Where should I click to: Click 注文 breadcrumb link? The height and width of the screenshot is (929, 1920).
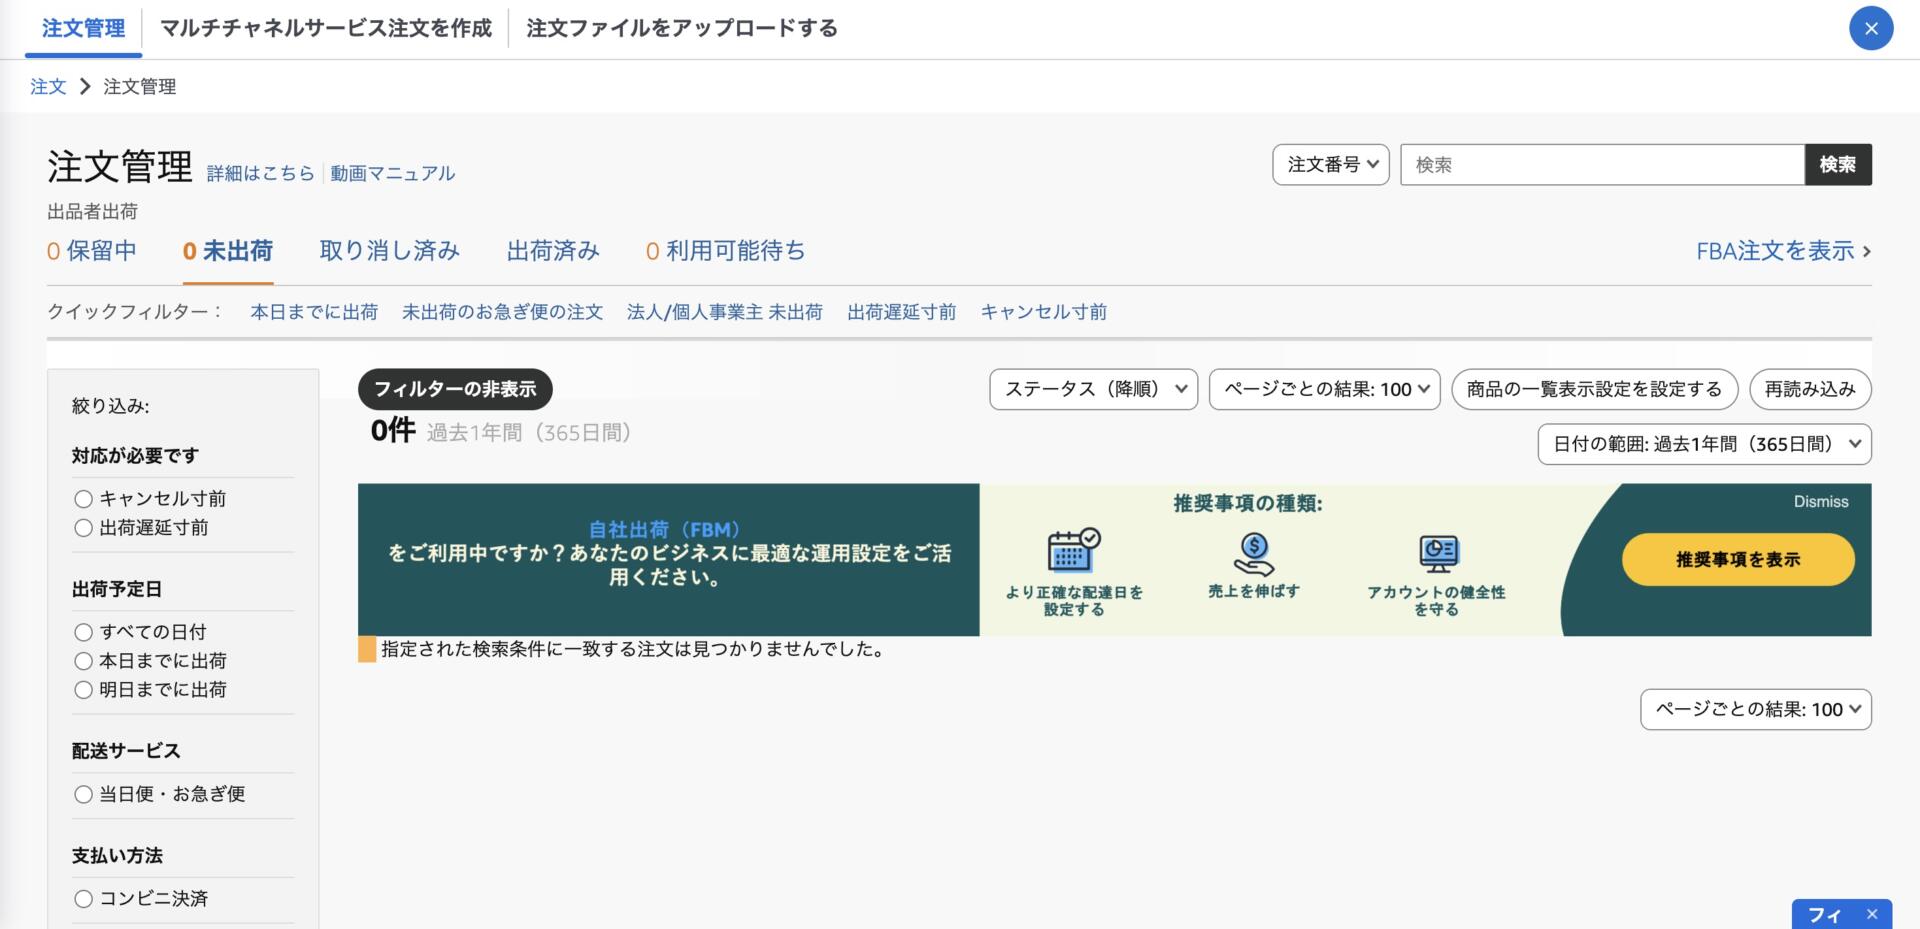48,87
